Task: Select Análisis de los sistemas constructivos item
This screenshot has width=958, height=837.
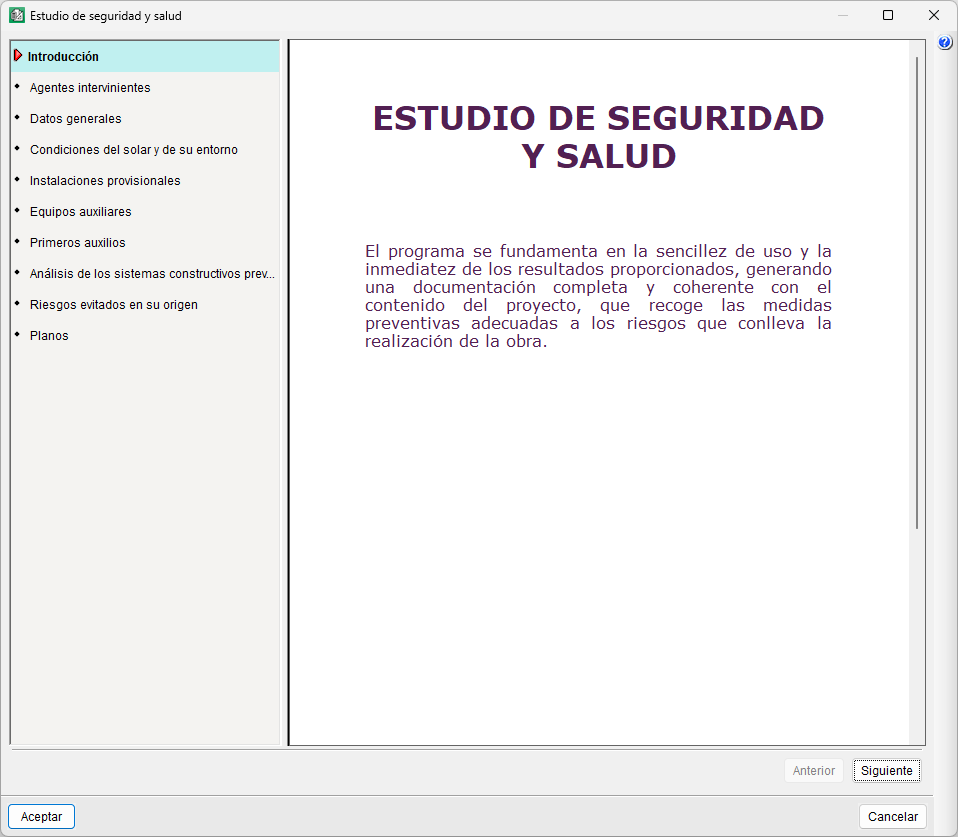Action: pos(145,274)
